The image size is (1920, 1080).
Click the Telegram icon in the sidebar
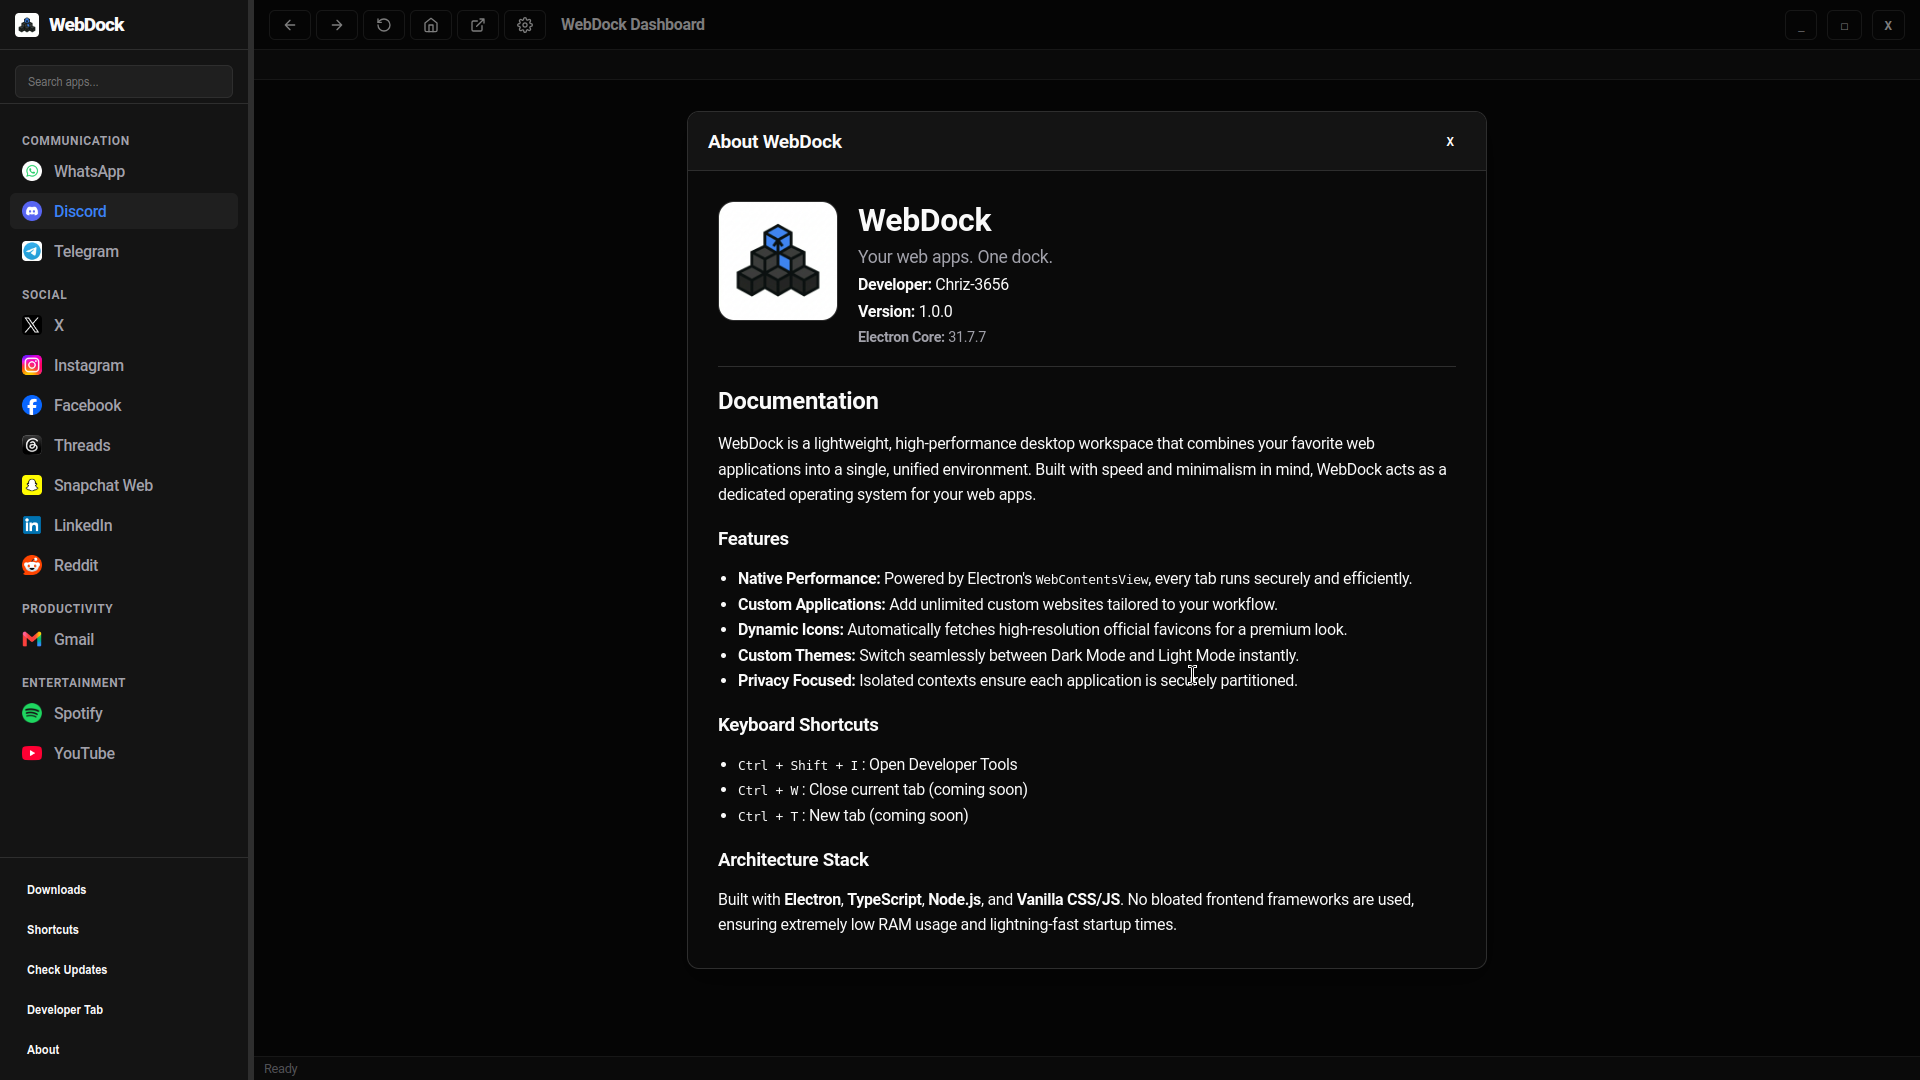coord(32,251)
